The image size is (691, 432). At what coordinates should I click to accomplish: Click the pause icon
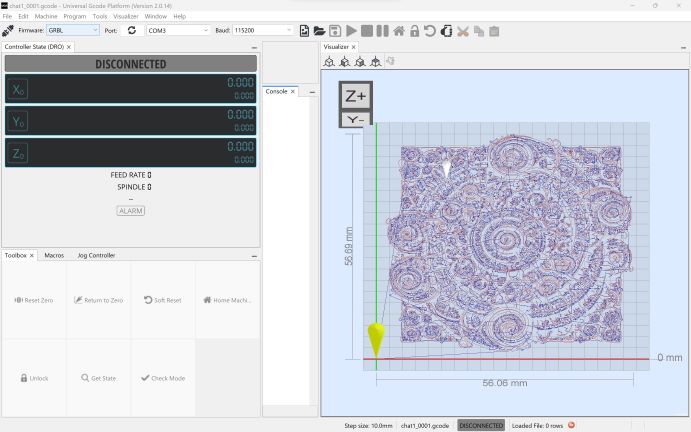coord(383,31)
